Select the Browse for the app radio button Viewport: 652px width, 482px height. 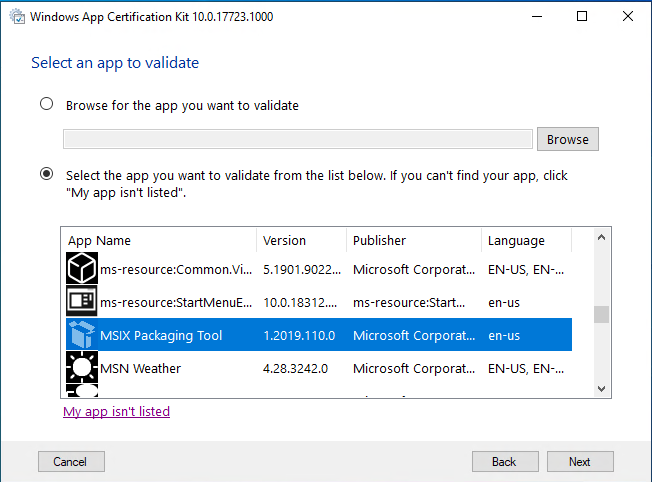point(47,104)
